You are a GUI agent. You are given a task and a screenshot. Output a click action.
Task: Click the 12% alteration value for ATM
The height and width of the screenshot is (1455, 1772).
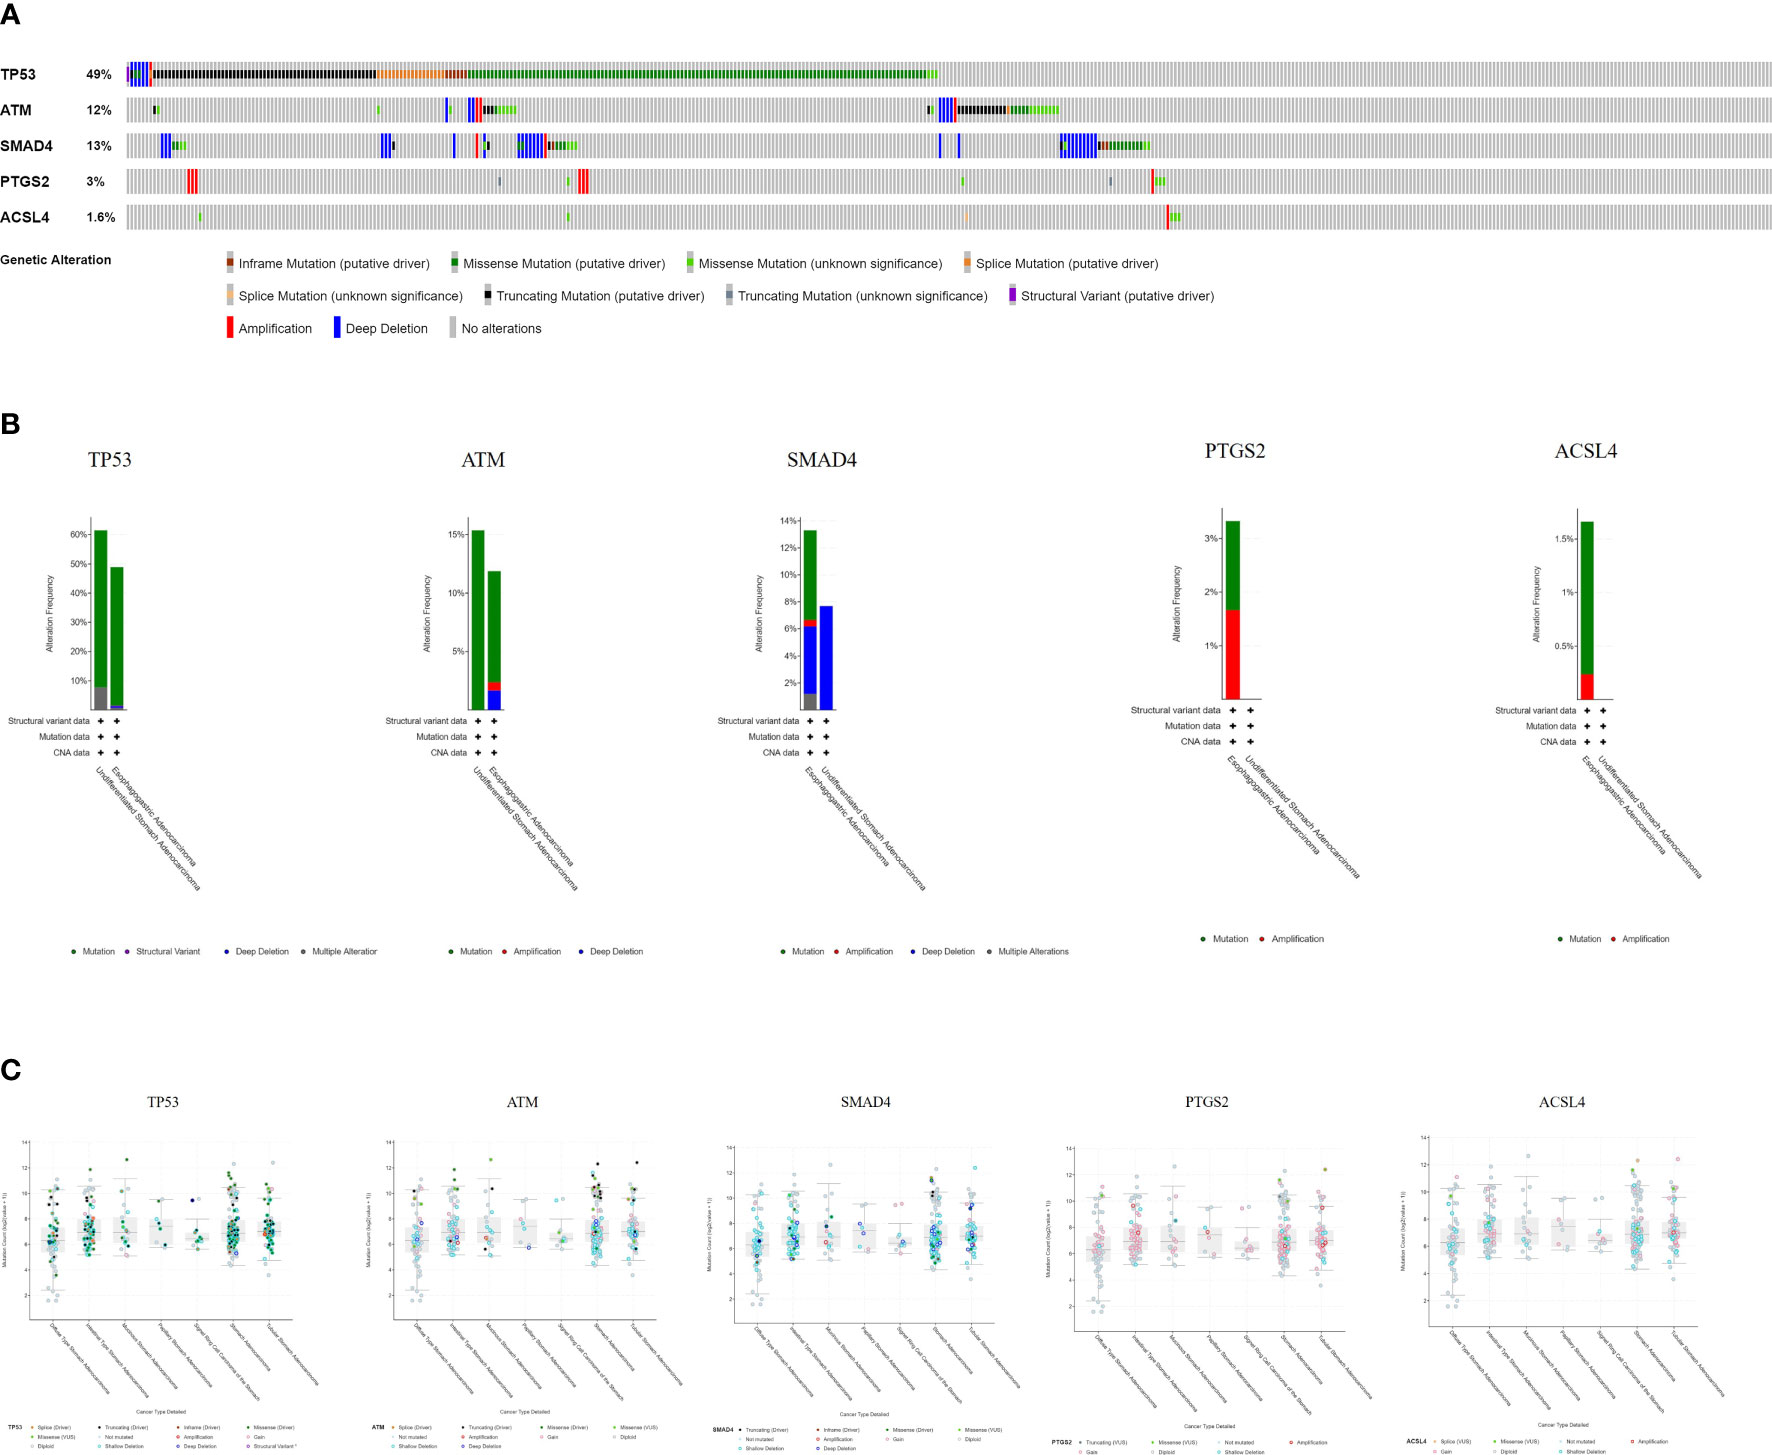[x=99, y=110]
